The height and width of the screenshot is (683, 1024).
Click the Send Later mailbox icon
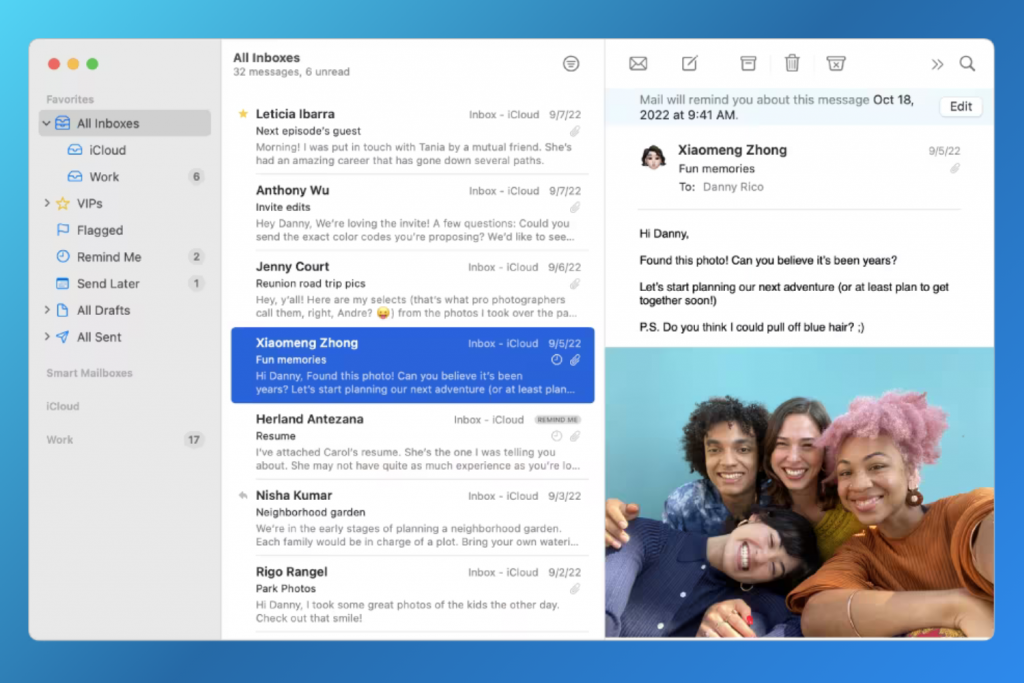(61, 283)
